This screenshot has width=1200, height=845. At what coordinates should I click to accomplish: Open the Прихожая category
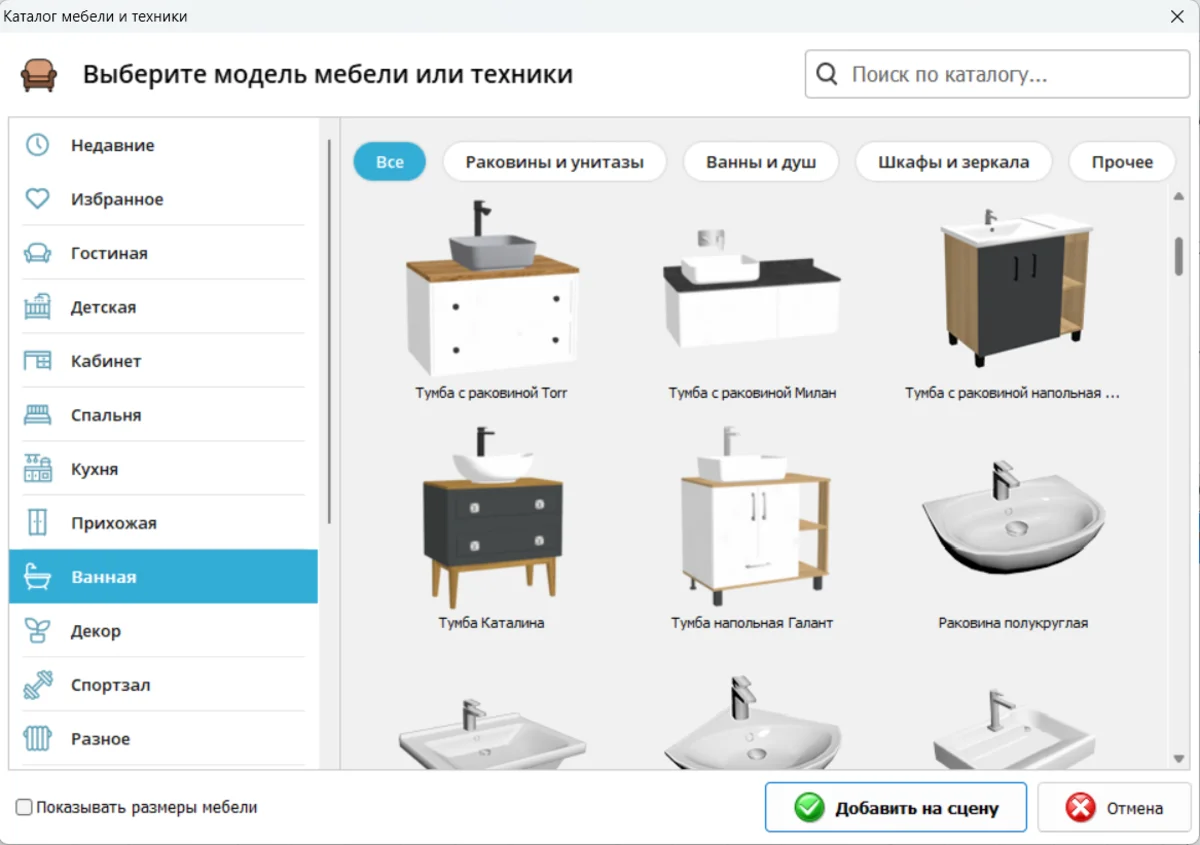pos(163,523)
